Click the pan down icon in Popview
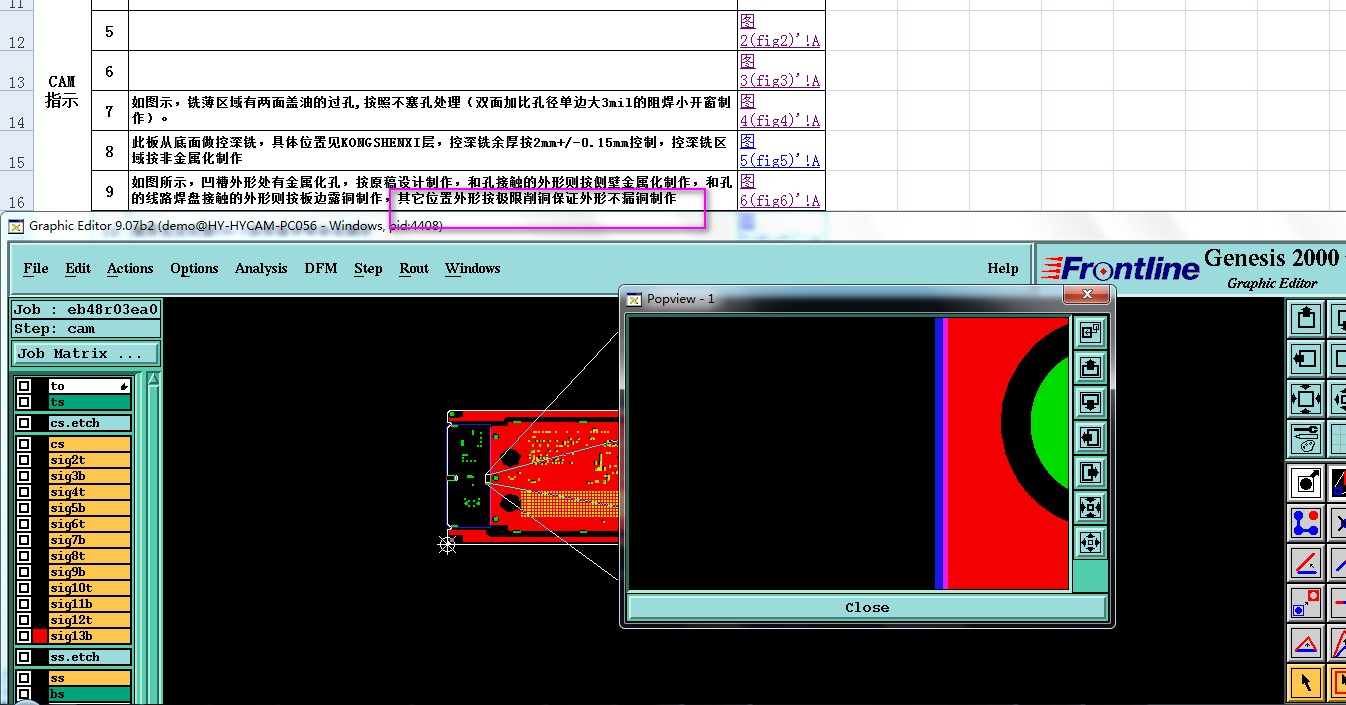This screenshot has height=705, width=1346. [x=1090, y=402]
